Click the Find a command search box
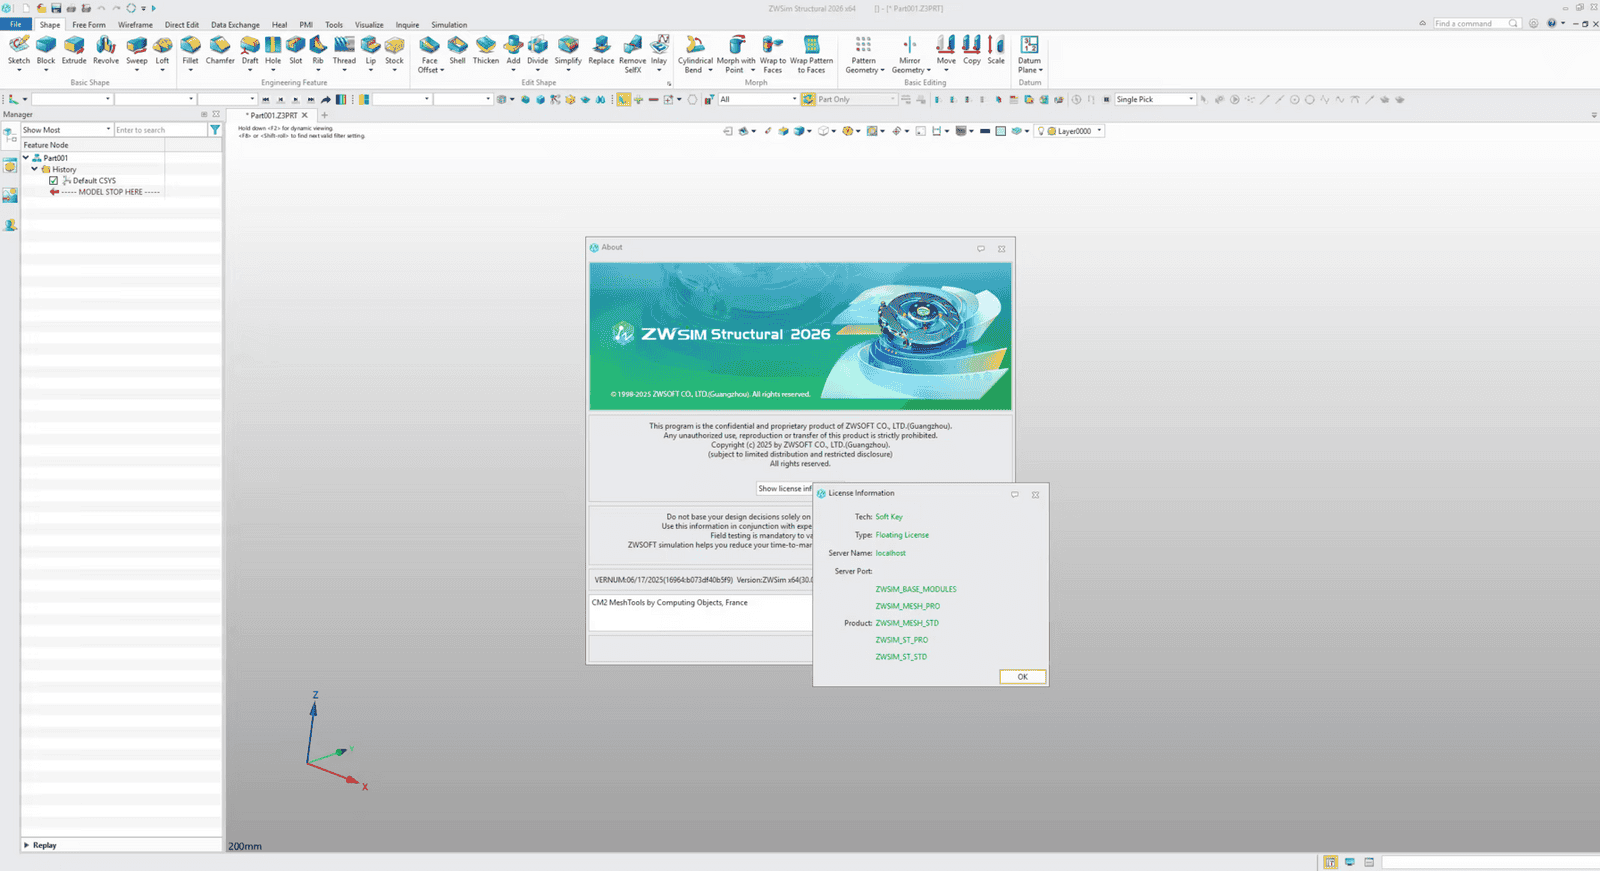The image size is (1600, 871). (1470, 23)
